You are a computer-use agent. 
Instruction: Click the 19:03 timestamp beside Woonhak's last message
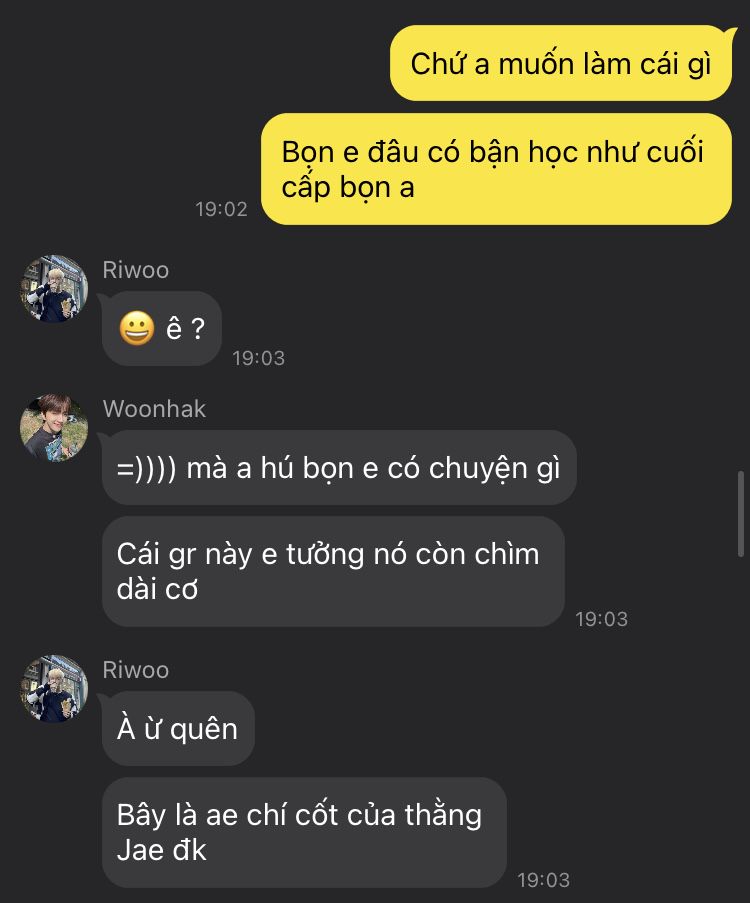click(601, 619)
